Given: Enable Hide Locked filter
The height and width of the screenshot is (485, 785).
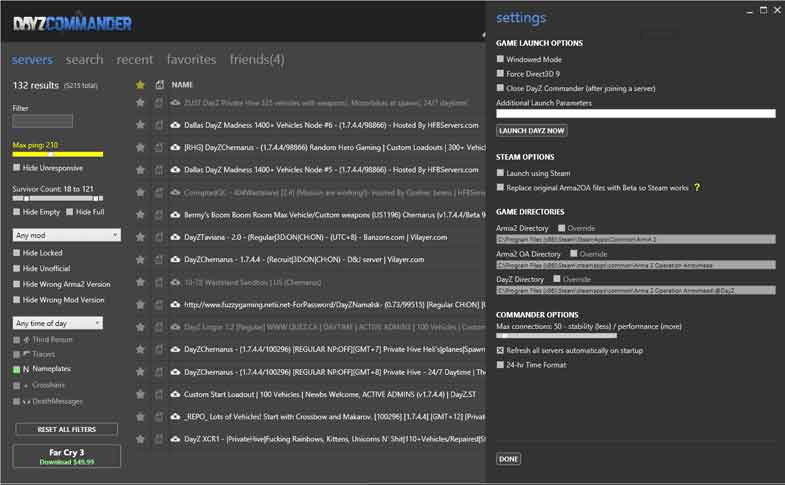Looking at the screenshot, I should 17,253.
